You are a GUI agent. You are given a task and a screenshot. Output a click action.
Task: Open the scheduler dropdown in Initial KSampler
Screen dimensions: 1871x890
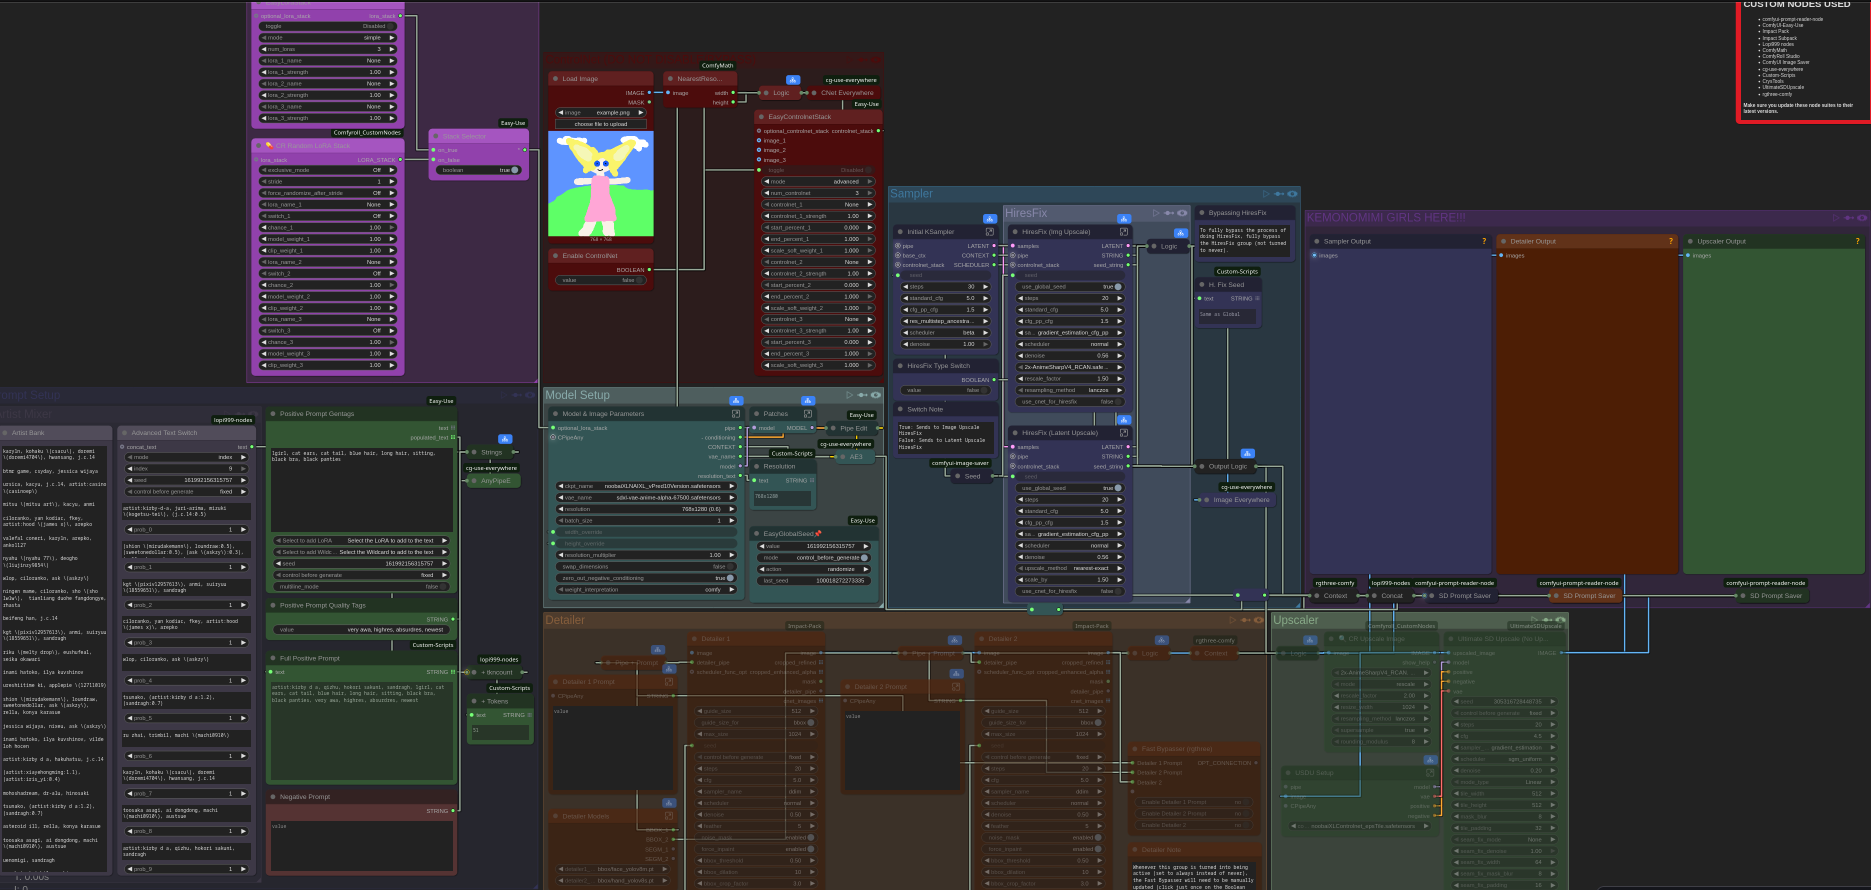click(x=946, y=333)
